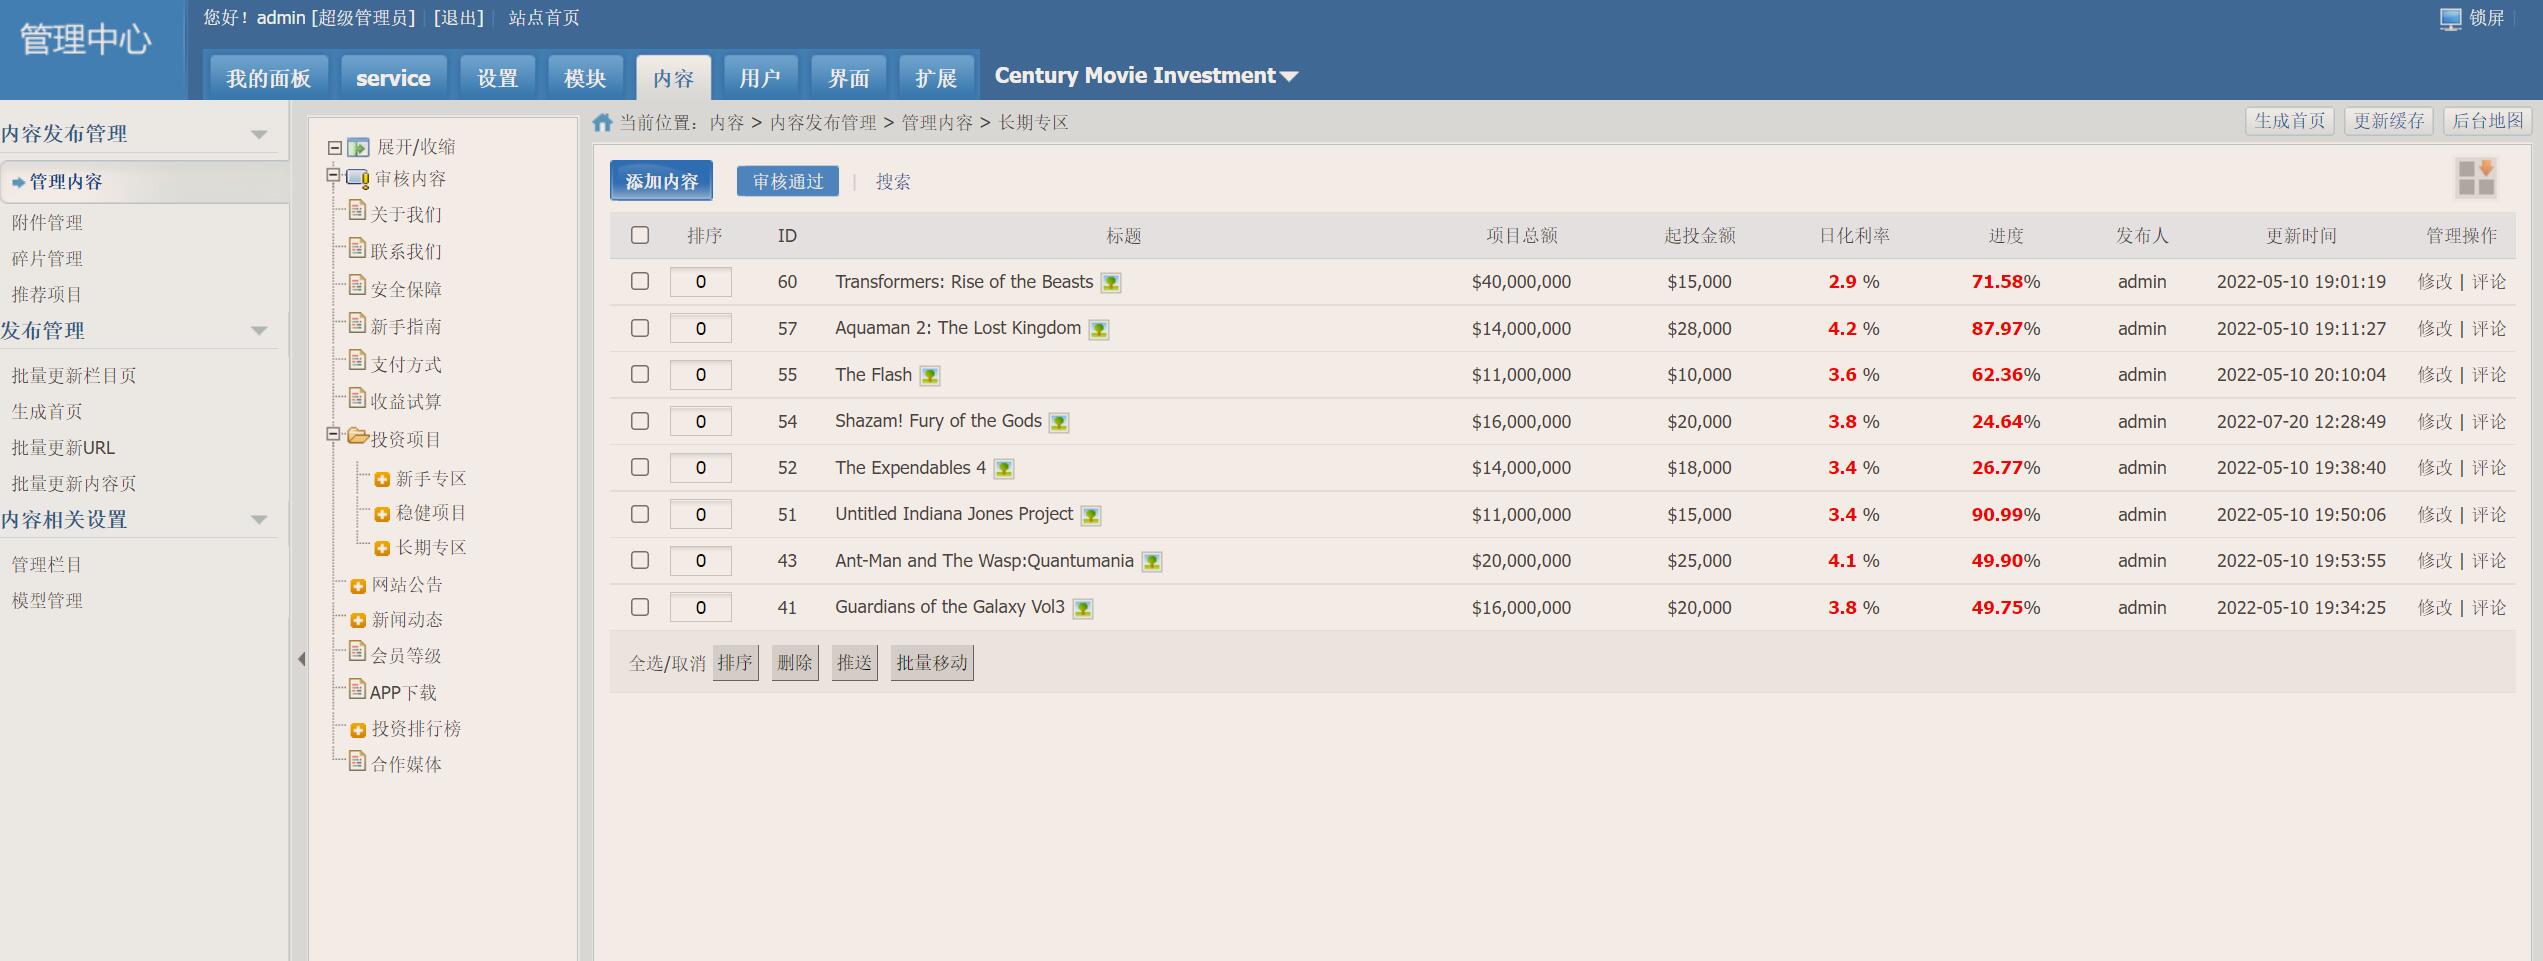This screenshot has height=961, width=2543.
Task: Toggle the select-all checkbox in the table header
Action: point(640,235)
